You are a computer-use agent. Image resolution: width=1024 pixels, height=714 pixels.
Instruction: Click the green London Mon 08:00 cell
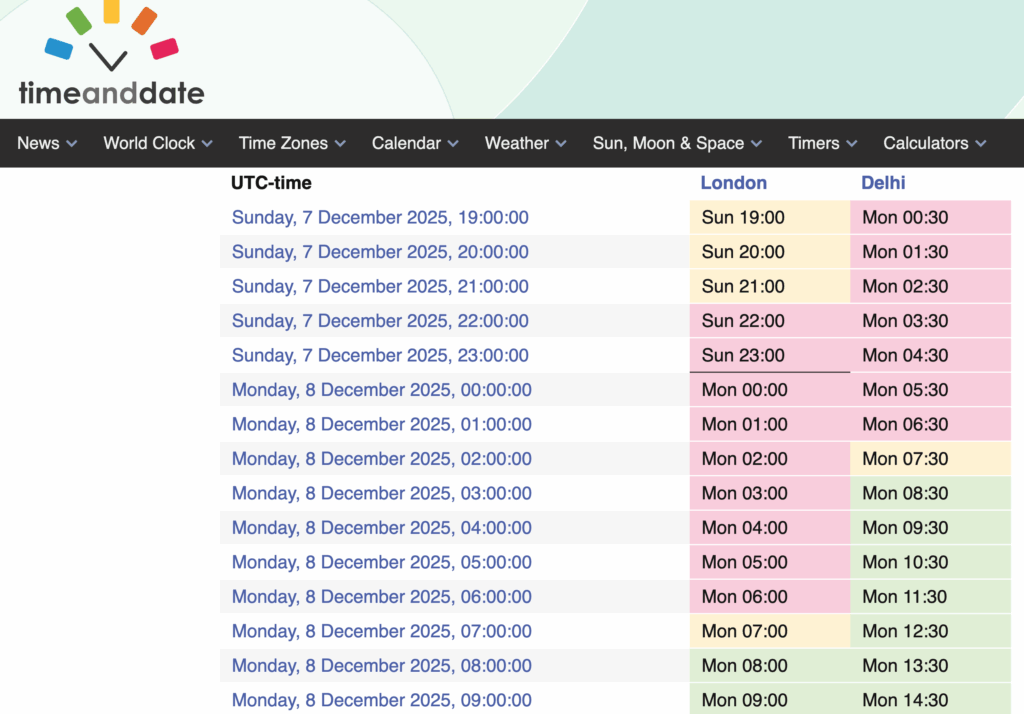pos(769,666)
